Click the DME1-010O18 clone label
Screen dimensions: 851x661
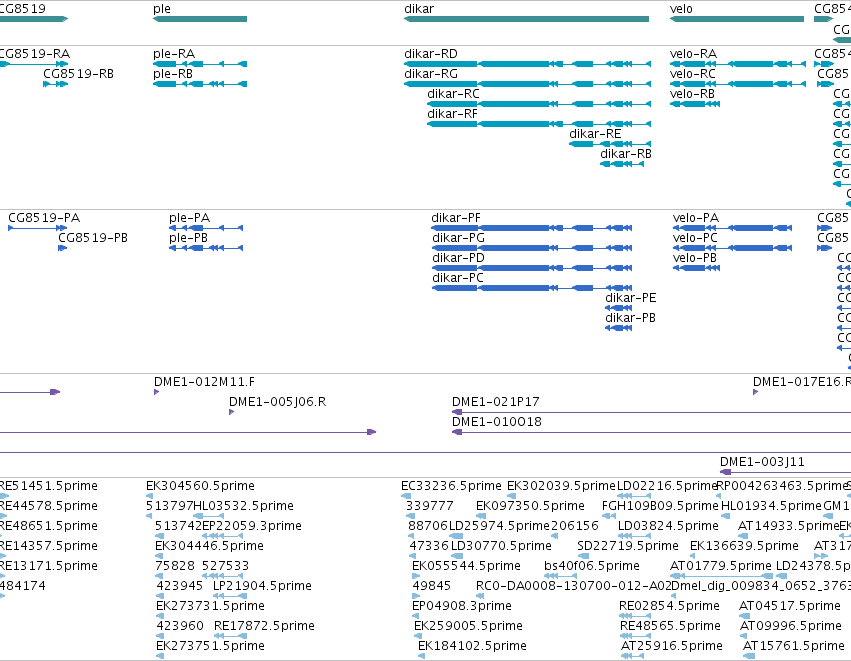[x=497, y=422]
